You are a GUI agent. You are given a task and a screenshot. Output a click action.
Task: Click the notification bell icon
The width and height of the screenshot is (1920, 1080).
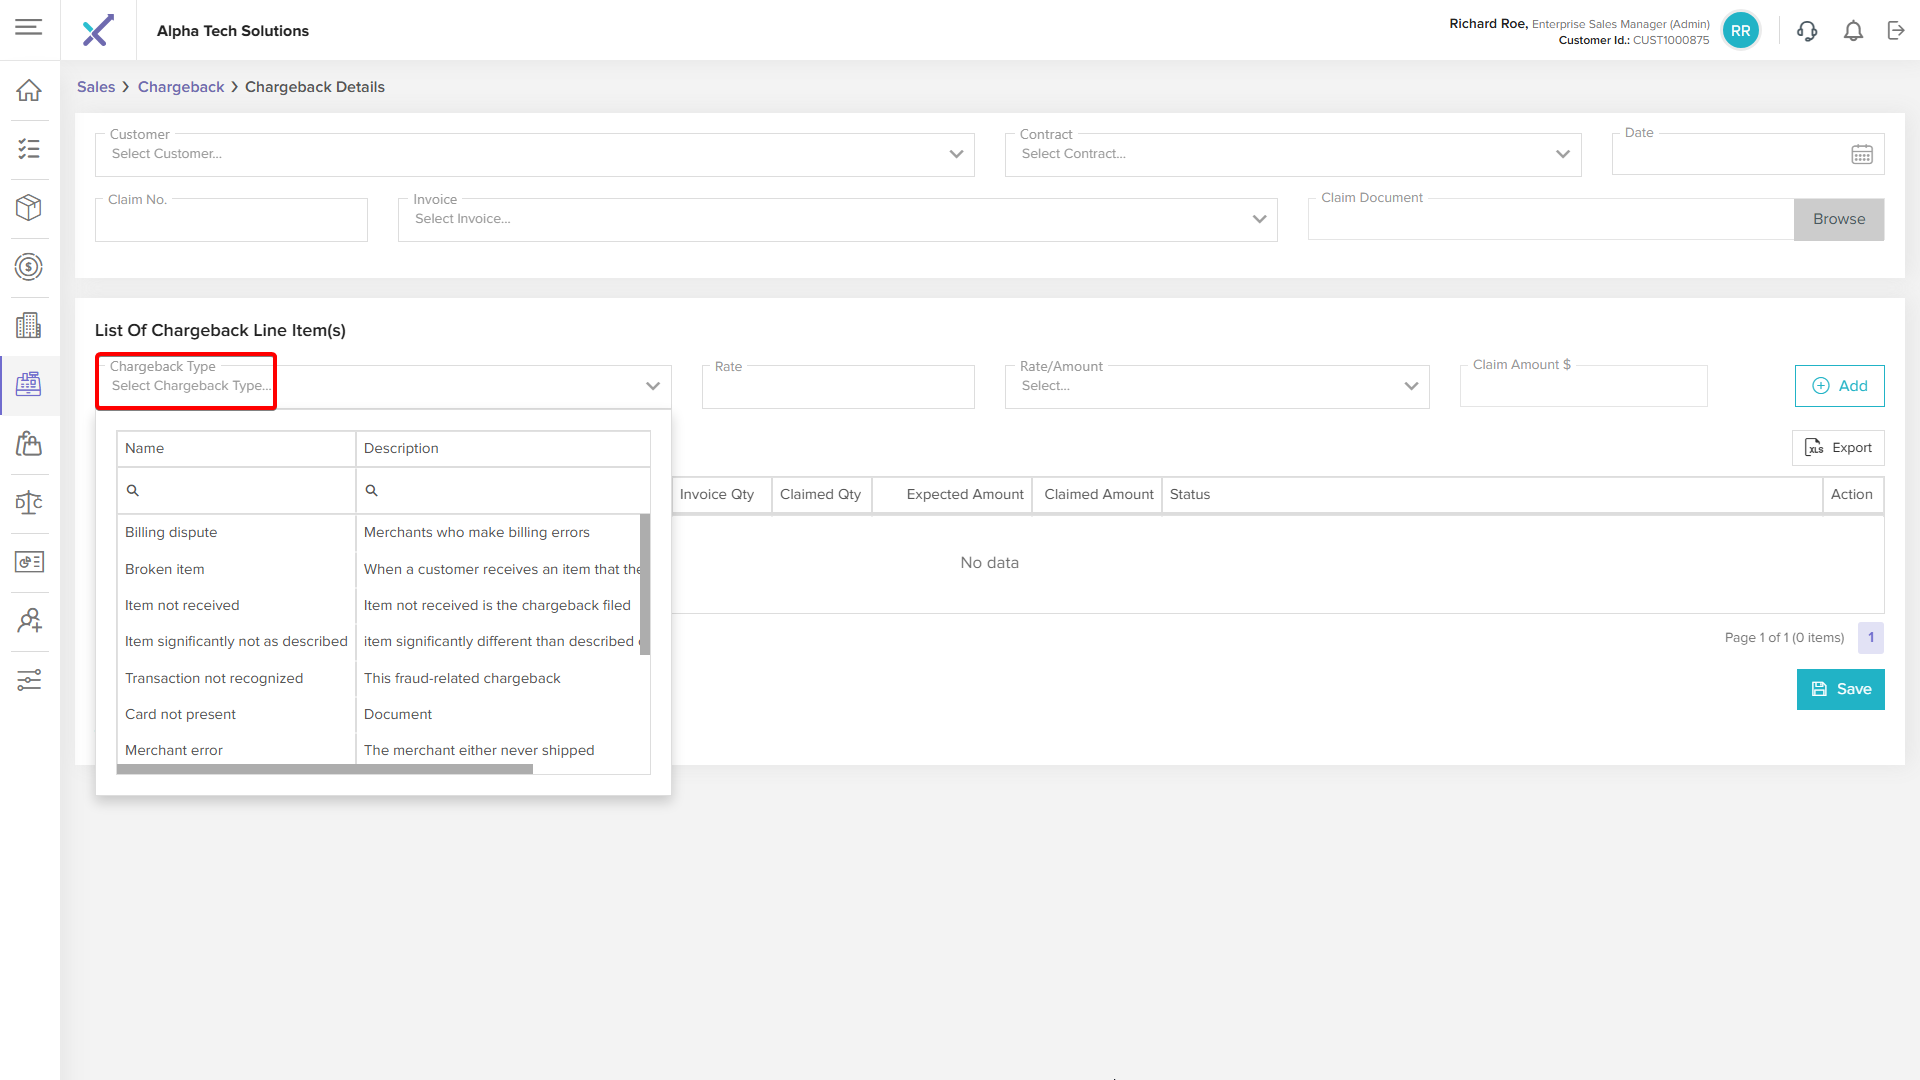(x=1853, y=31)
